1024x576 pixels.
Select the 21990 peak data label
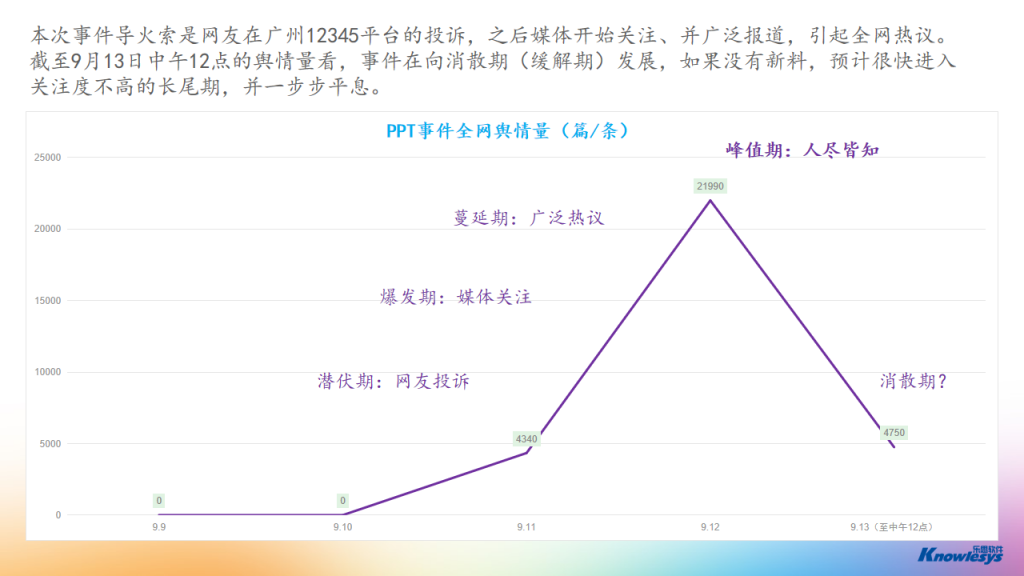[x=710, y=185]
